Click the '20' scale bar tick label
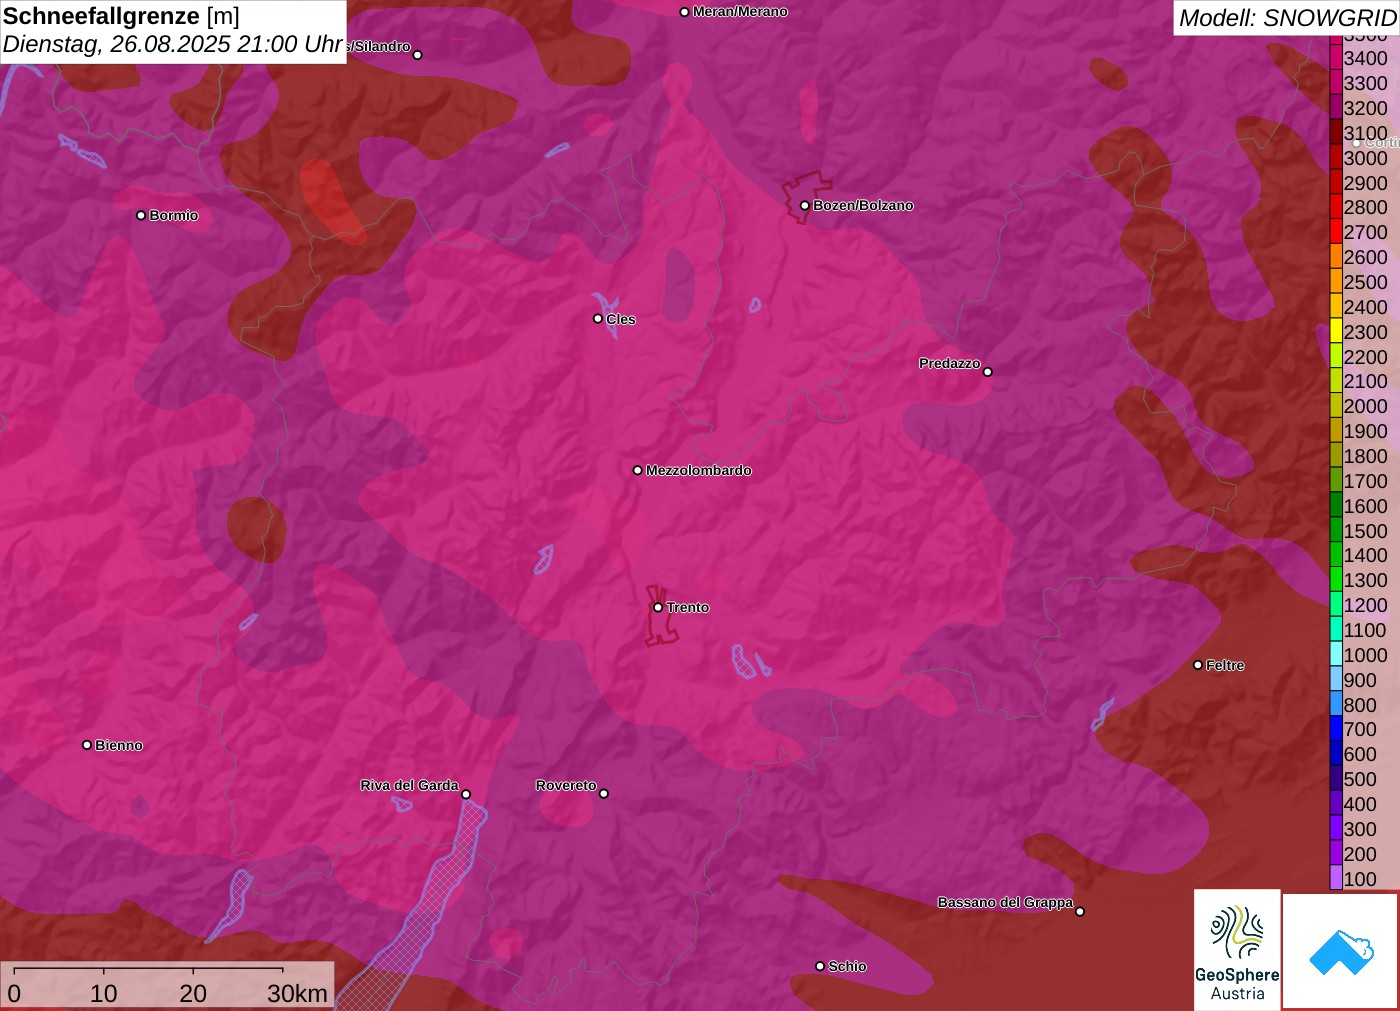This screenshot has height=1011, width=1400. click(x=193, y=993)
